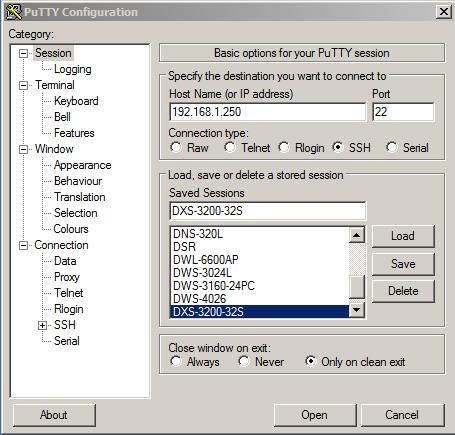Click the Load button

tap(403, 236)
